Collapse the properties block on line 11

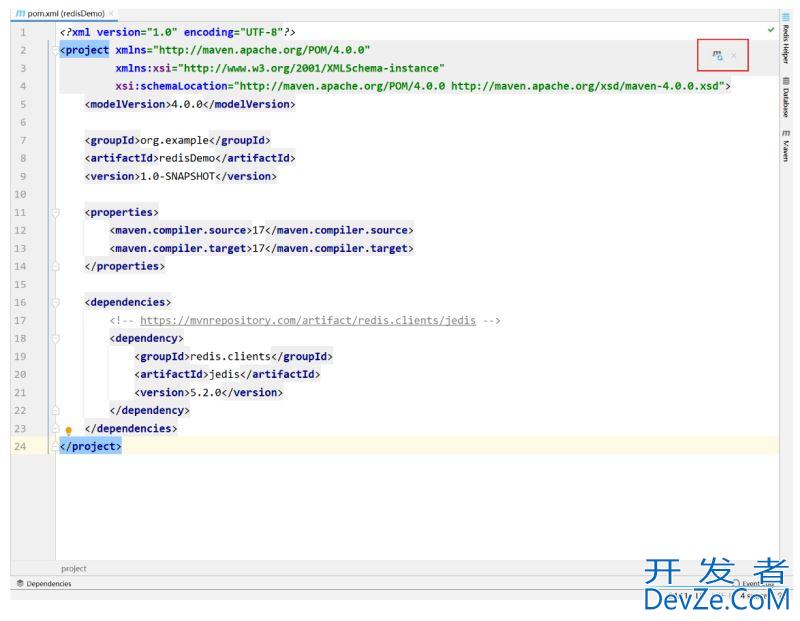55,212
